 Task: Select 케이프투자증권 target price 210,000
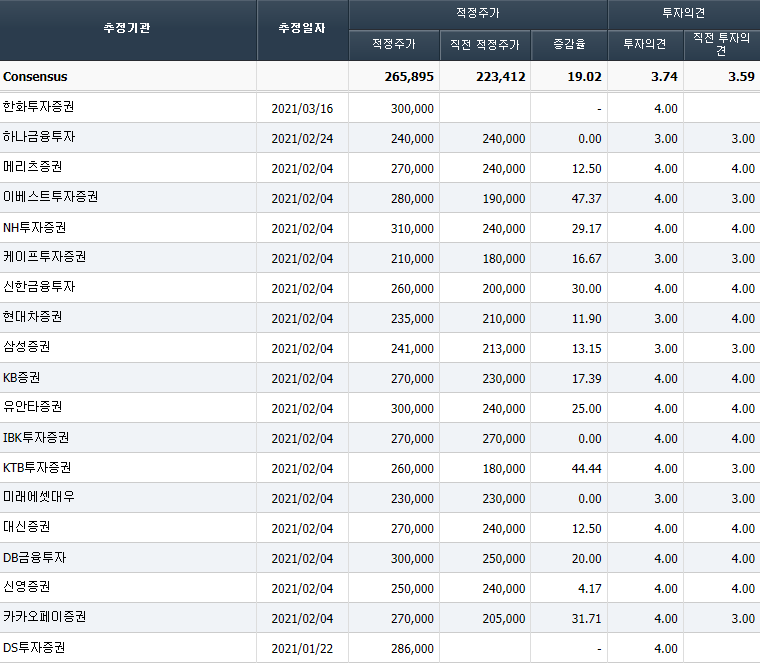point(412,259)
